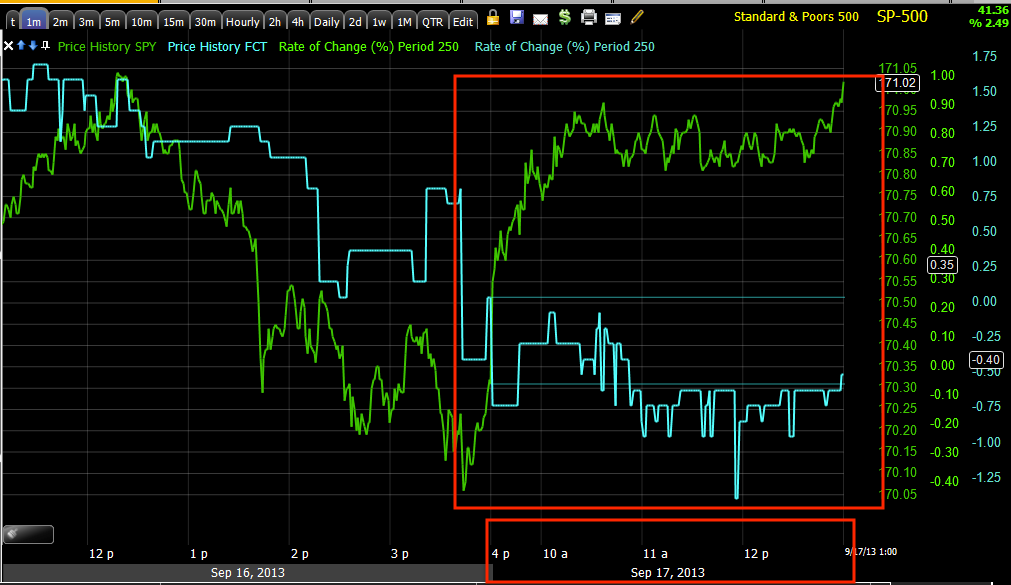1011x585 pixels.
Task: Click the envelope email icon
Action: (x=540, y=19)
